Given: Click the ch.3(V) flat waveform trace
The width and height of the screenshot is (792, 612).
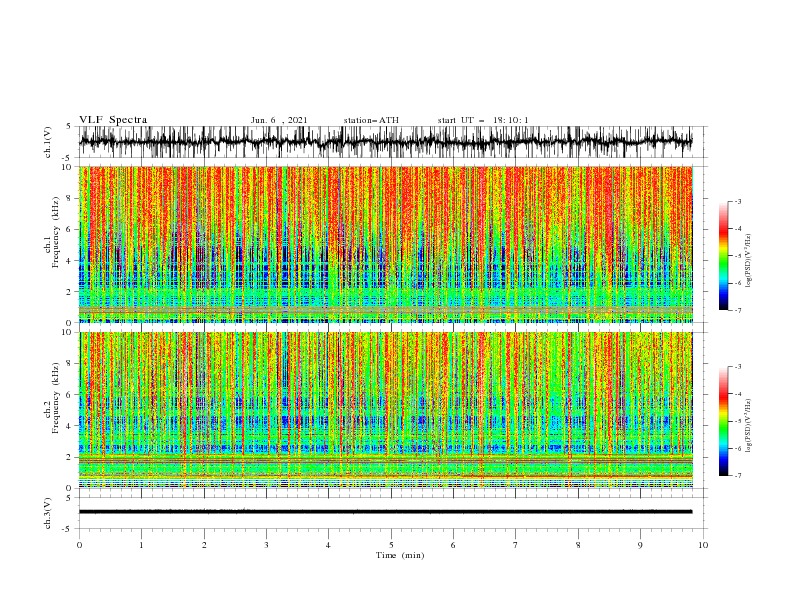Looking at the screenshot, I should (385, 512).
